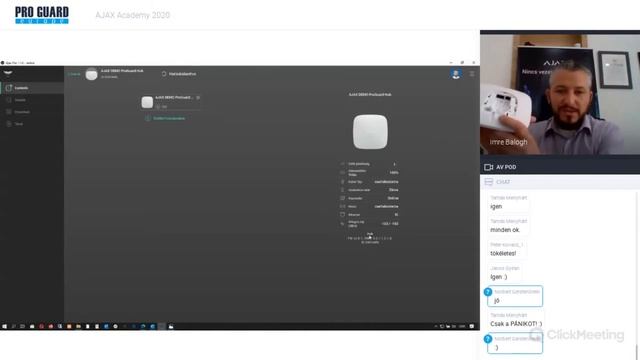Click the chat message 'igen'
Viewport: 640px width, 360px height.
pos(496,207)
